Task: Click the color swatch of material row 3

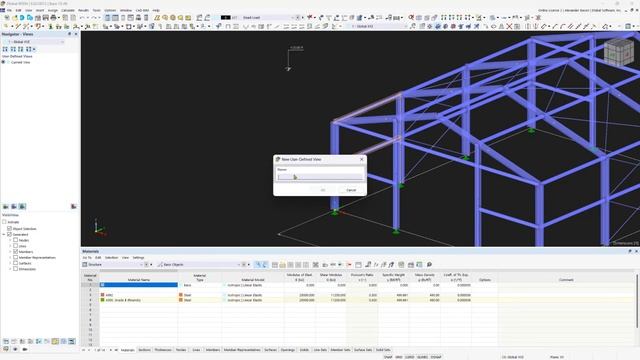Action: pyautogui.click(x=102, y=295)
